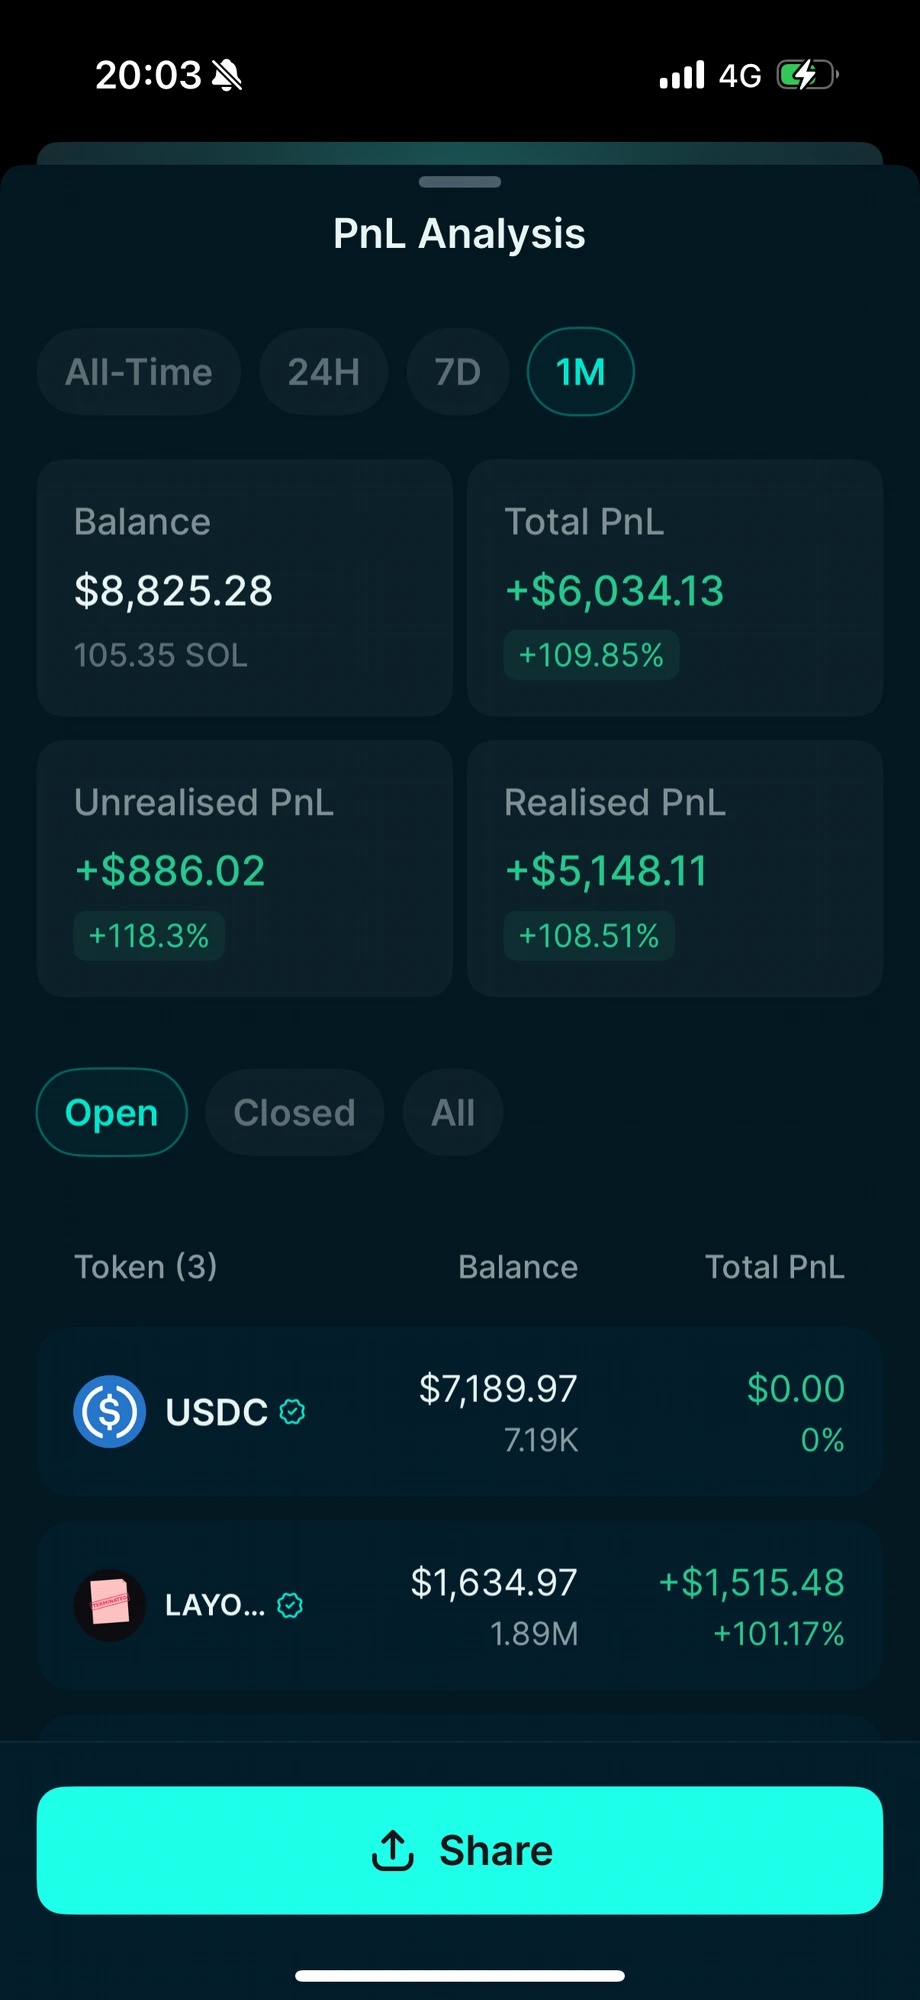This screenshot has height=2000, width=920.
Task: Choose the 1M time range
Action: [x=581, y=372]
